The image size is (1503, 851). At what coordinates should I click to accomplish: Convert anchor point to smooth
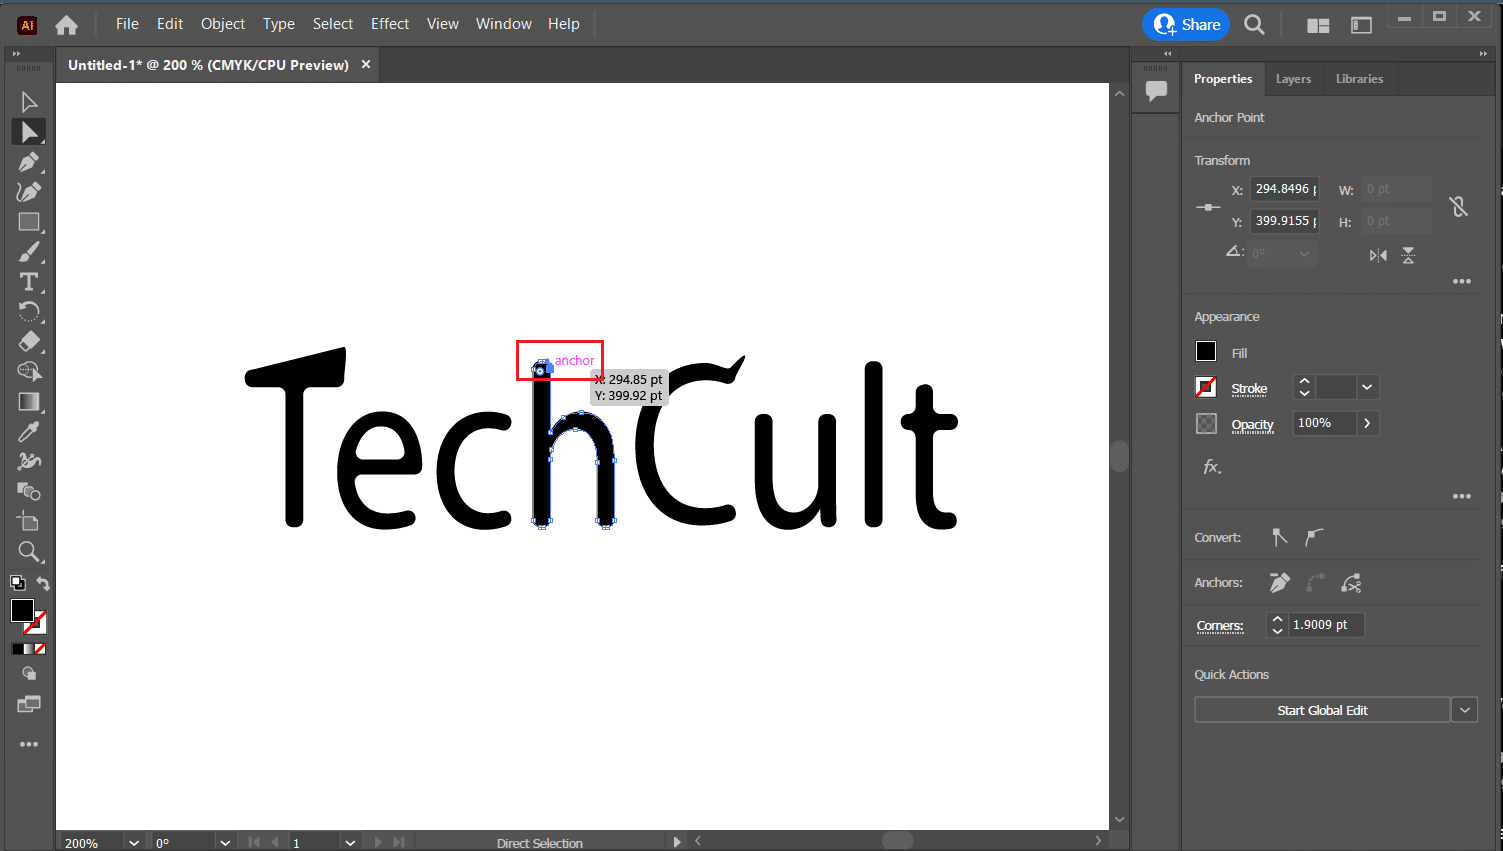[1315, 537]
